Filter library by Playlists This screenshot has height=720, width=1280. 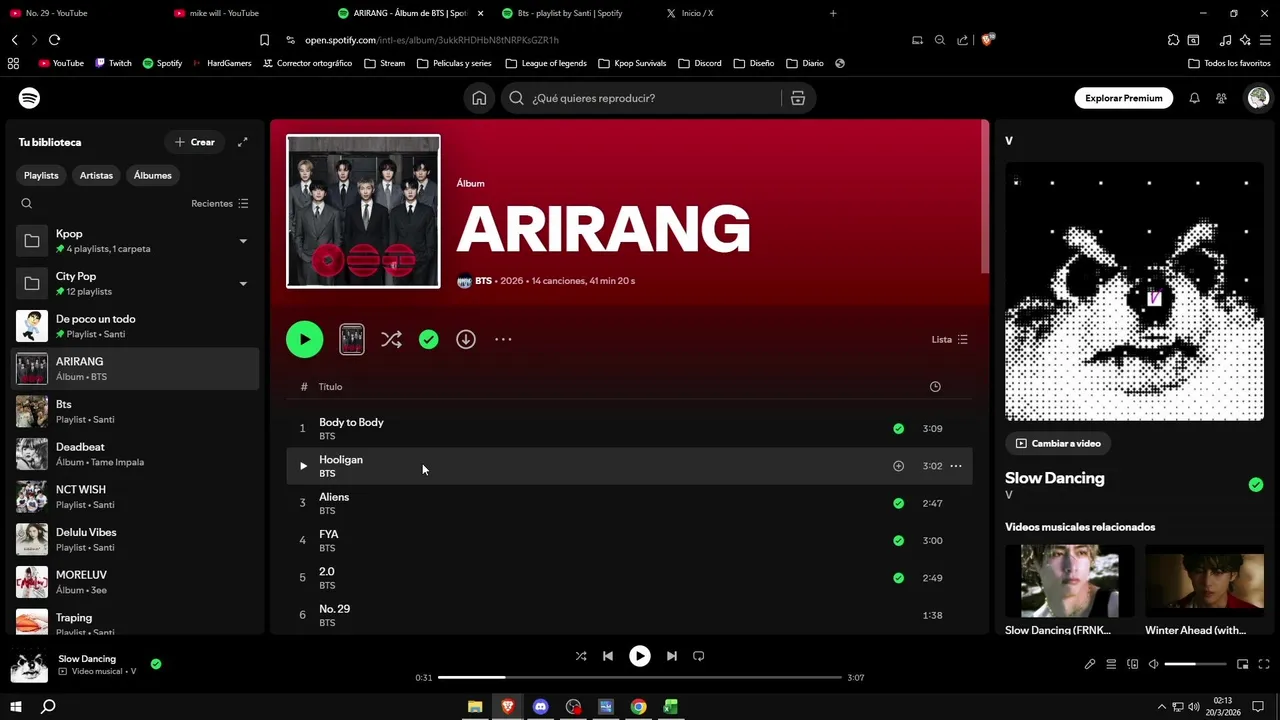(41, 175)
